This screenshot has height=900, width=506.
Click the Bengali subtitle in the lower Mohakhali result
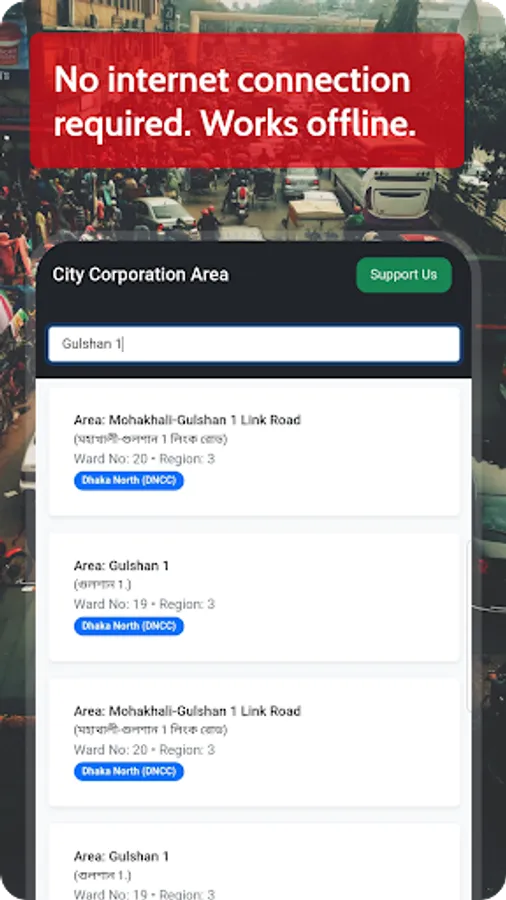click(151, 730)
